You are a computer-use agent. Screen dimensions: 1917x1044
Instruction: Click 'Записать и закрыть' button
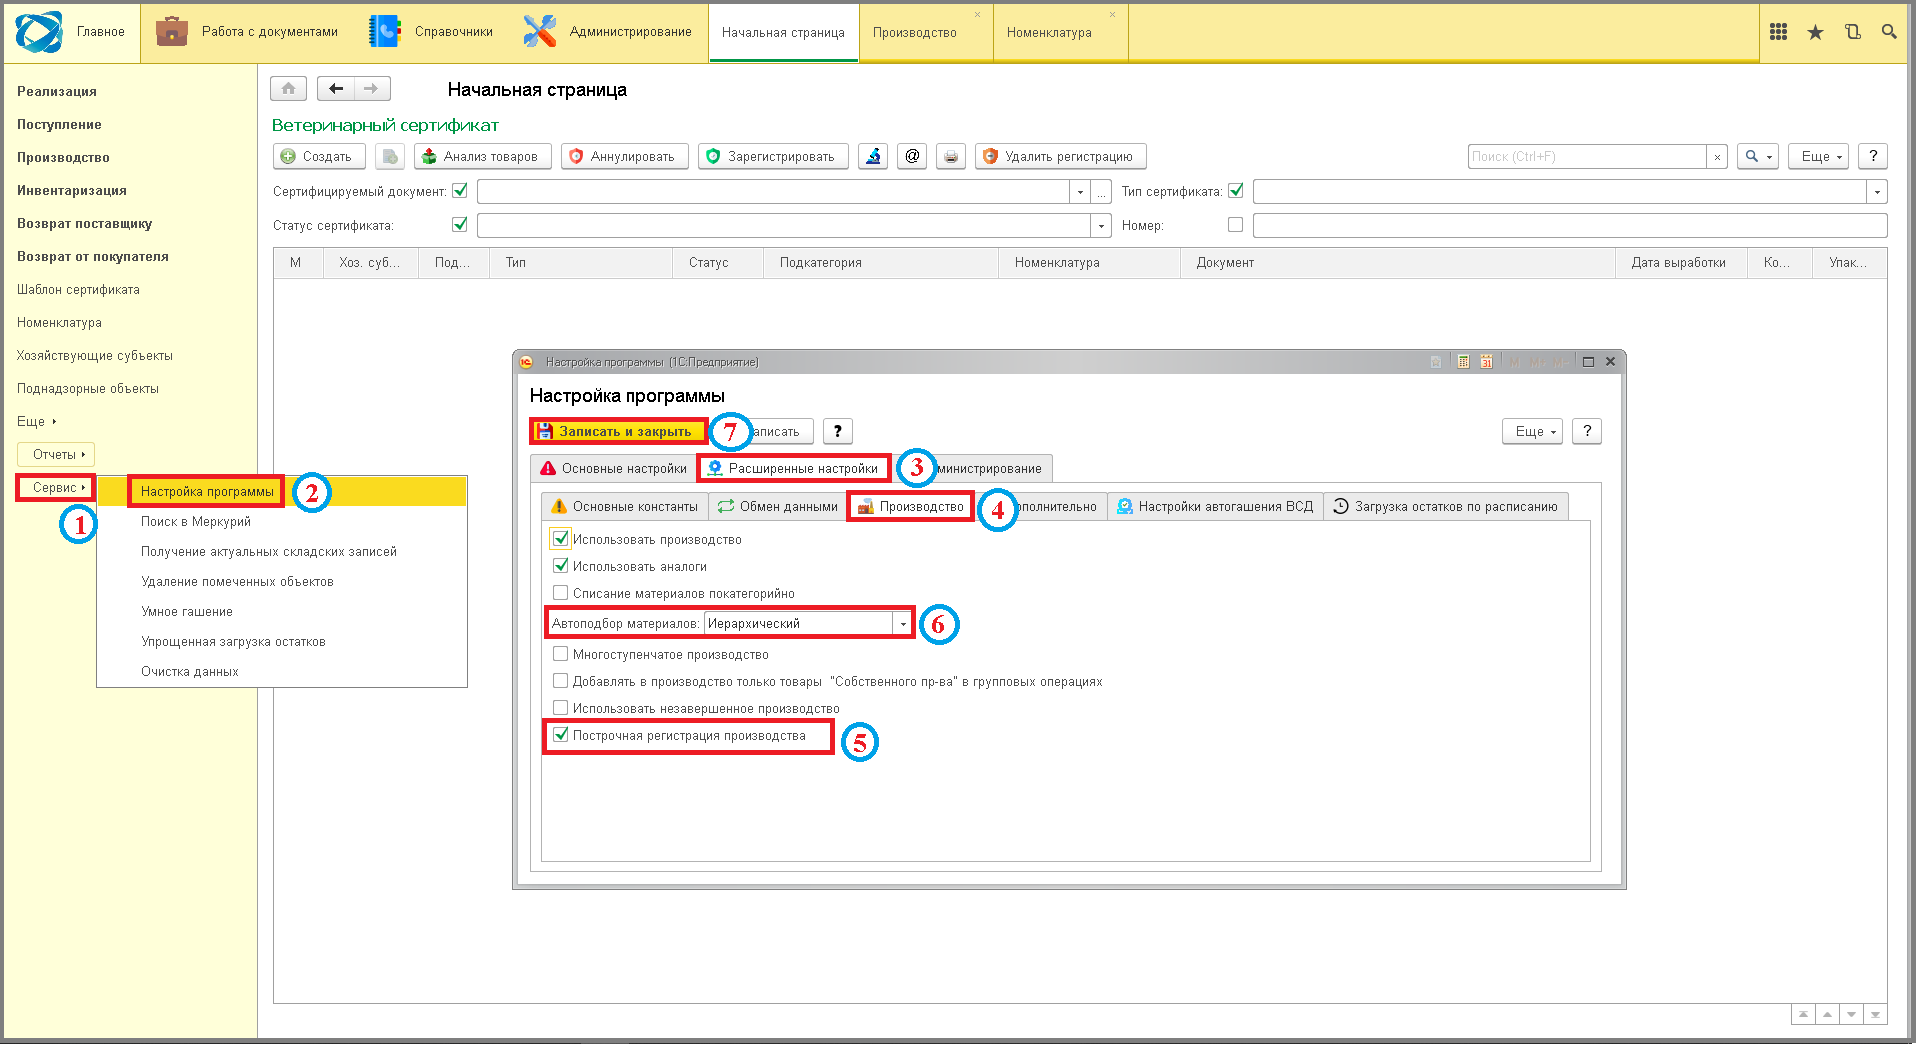tap(617, 431)
